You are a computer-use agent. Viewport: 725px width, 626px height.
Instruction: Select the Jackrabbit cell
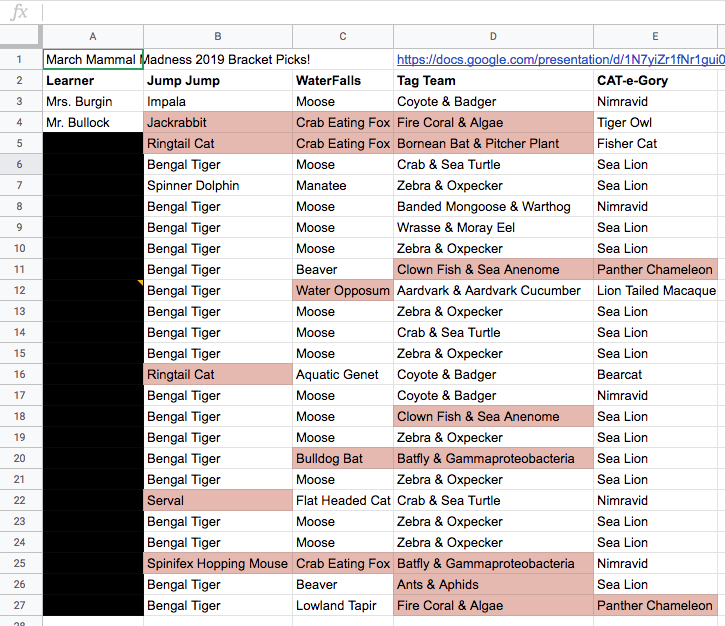218,123
